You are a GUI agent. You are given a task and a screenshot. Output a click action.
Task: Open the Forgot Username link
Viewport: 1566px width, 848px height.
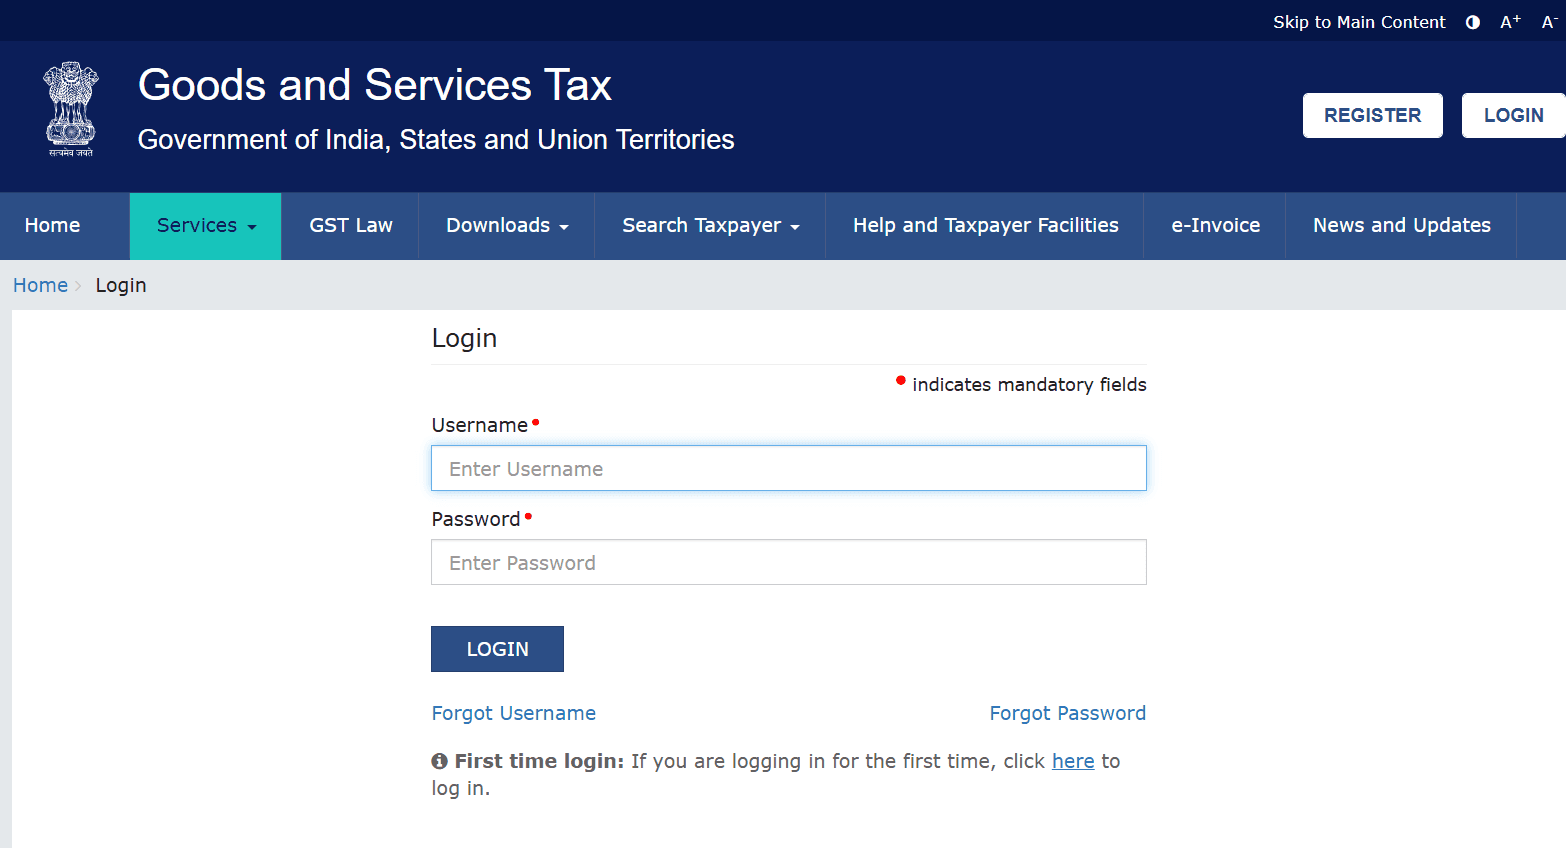pos(513,713)
